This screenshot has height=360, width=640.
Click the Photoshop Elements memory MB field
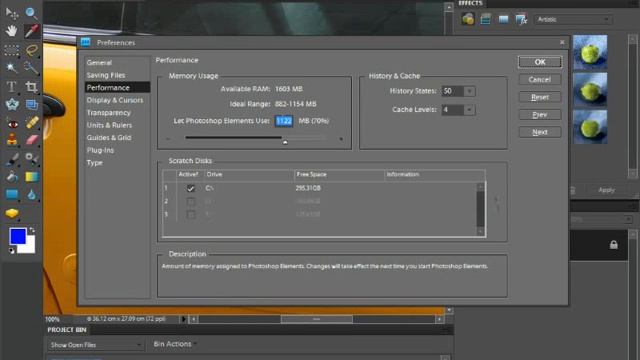click(x=284, y=121)
